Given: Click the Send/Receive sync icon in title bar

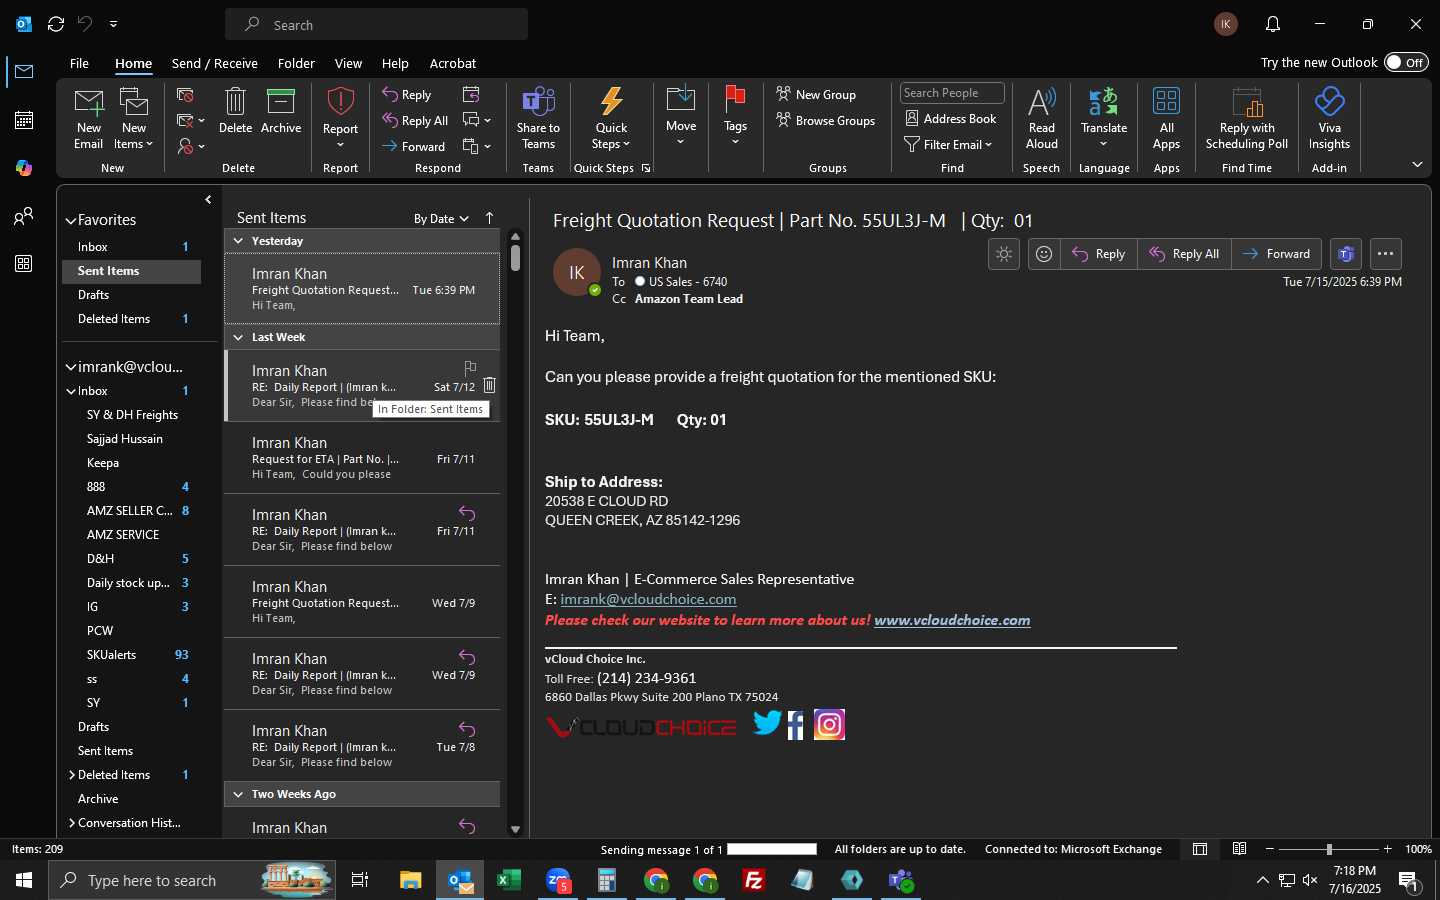Looking at the screenshot, I should pyautogui.click(x=56, y=24).
